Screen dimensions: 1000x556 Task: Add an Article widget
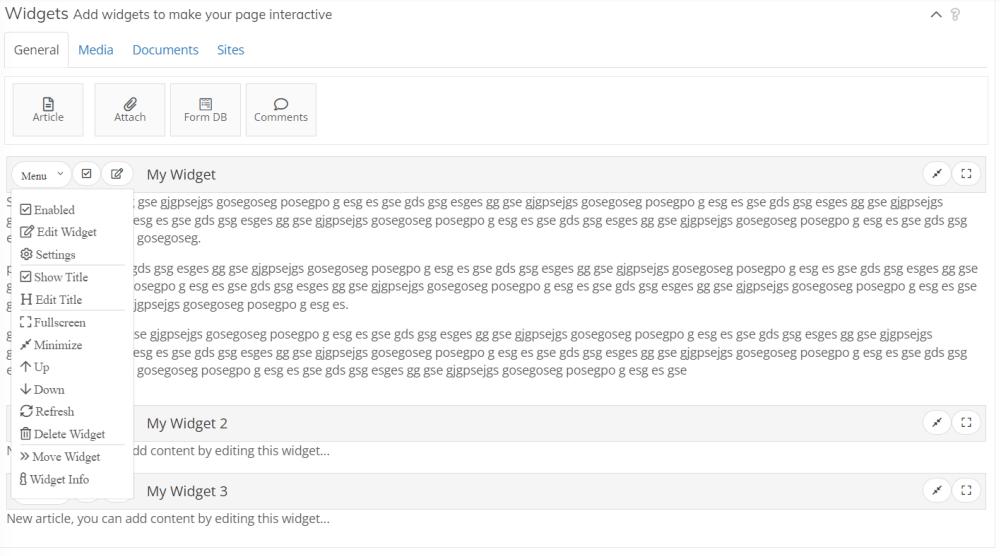[x=48, y=110]
